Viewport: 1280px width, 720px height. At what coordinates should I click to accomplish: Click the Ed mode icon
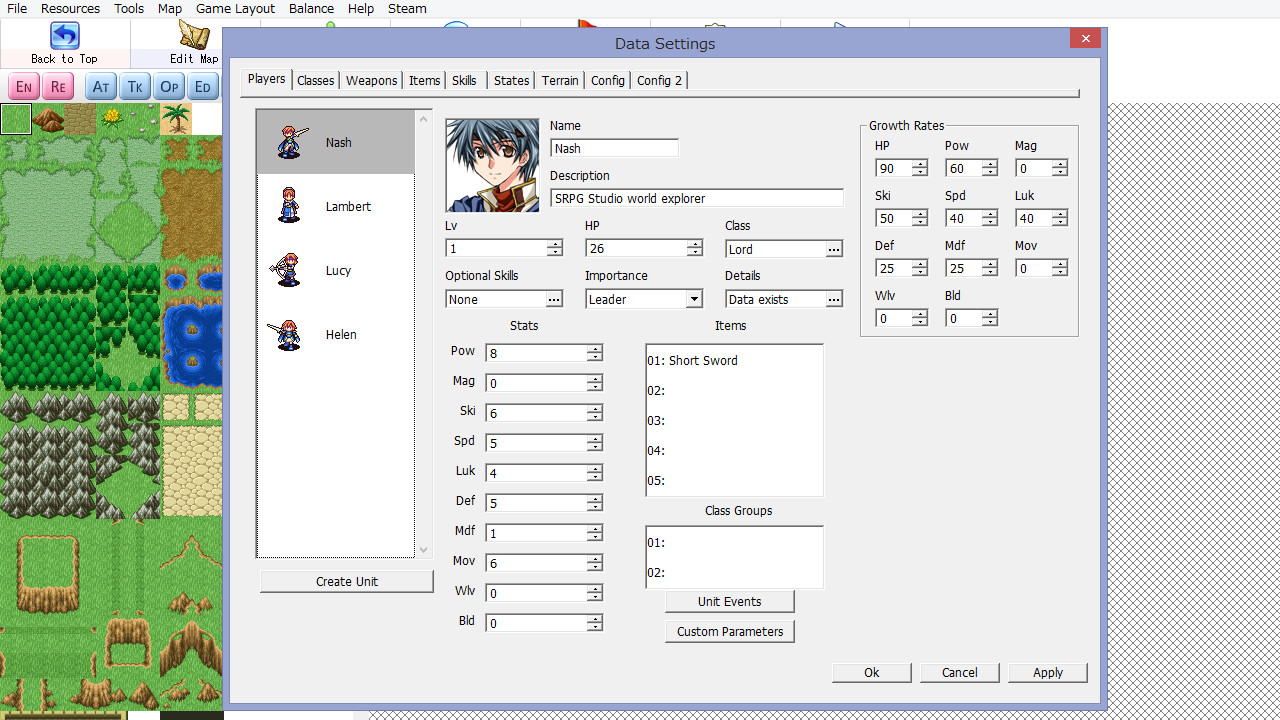pyautogui.click(x=202, y=86)
